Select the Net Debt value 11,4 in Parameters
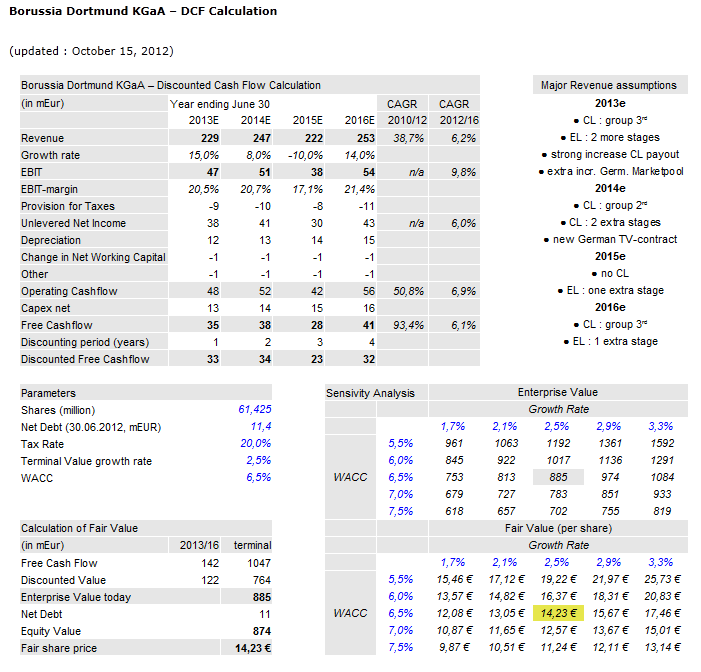 260,426
